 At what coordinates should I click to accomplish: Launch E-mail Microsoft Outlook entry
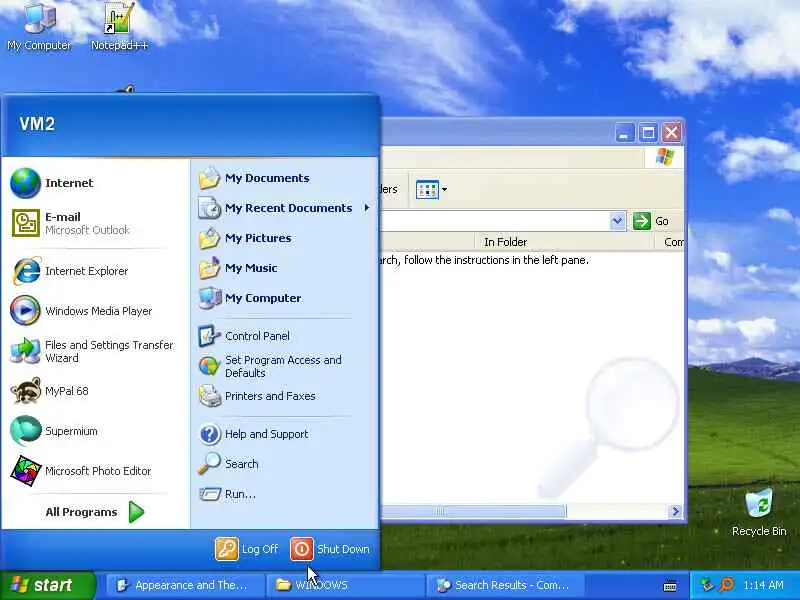(x=95, y=223)
